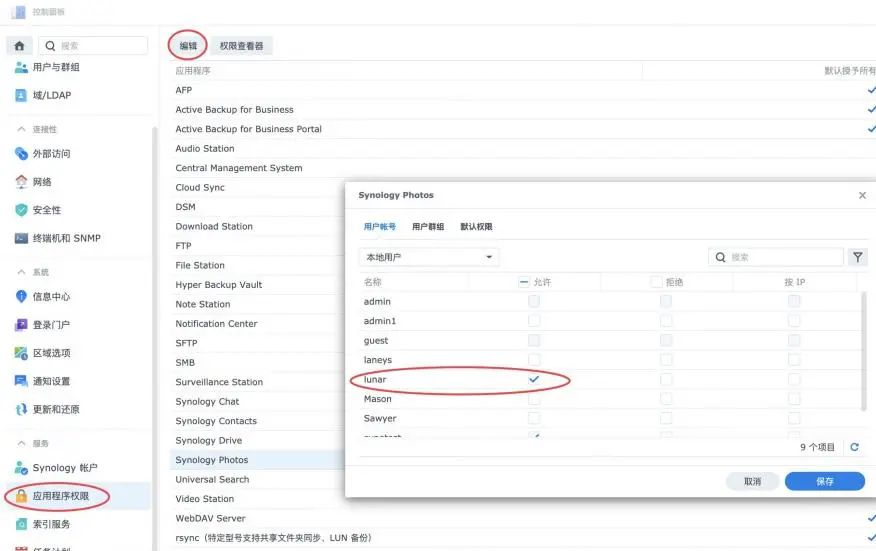876x551 pixels.
Task: Open Regional Options (区域选项) icon
Action: (x=21, y=353)
